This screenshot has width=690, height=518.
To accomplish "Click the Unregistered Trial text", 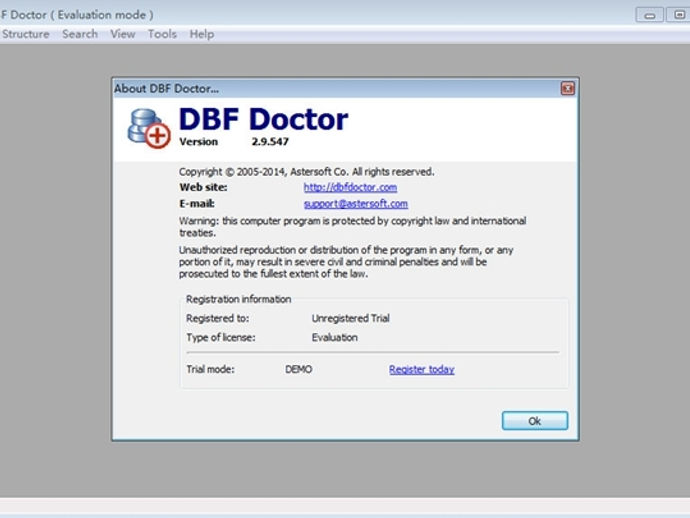I will point(351,318).
